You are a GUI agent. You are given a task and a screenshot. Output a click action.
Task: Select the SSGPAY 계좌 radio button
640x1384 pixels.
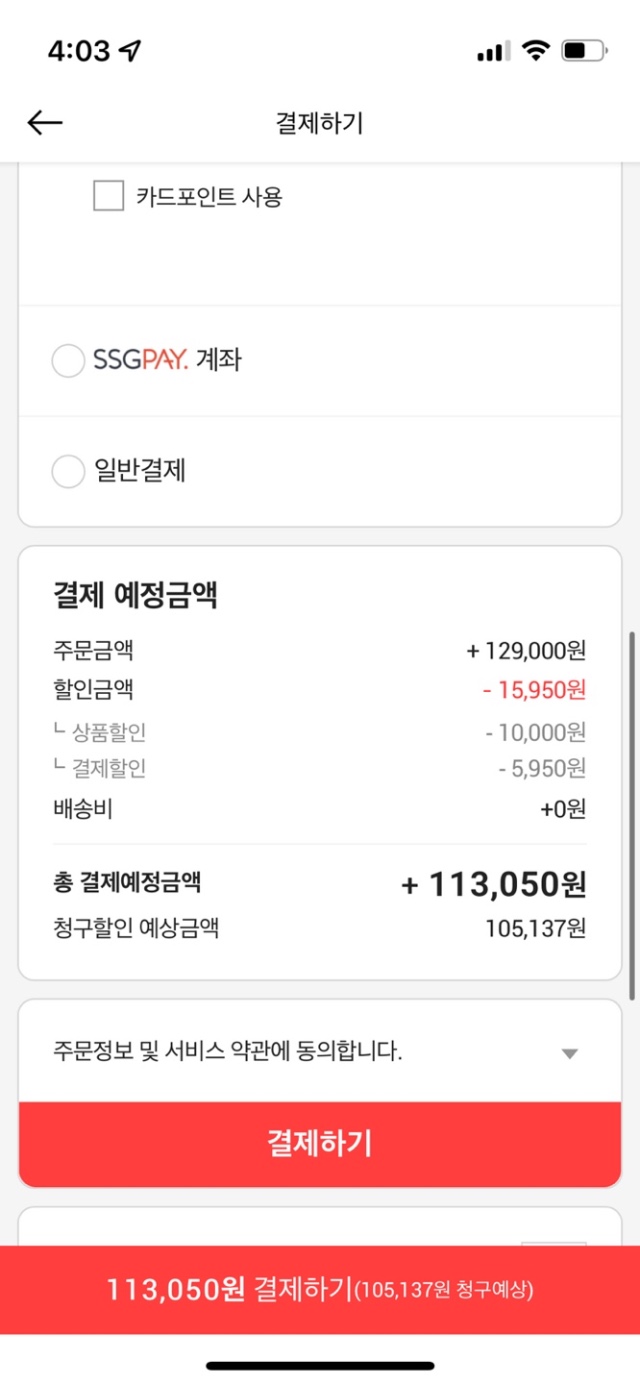(68, 361)
